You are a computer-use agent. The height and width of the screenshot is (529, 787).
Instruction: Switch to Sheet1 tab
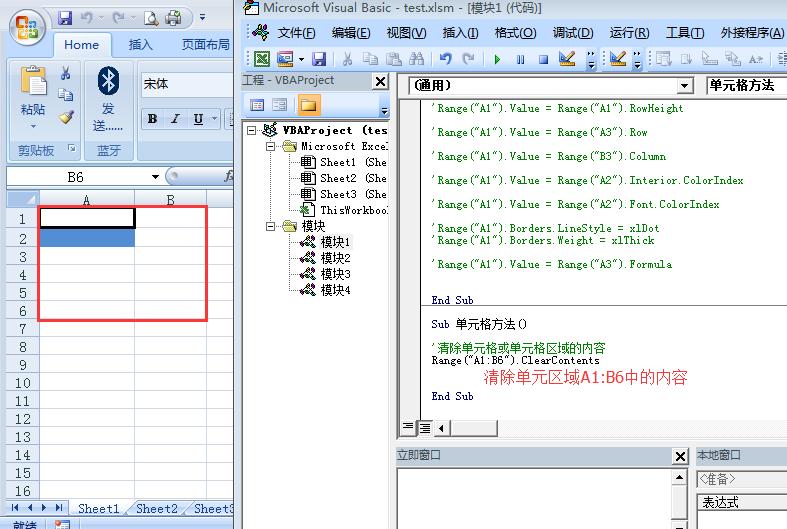pos(99,508)
